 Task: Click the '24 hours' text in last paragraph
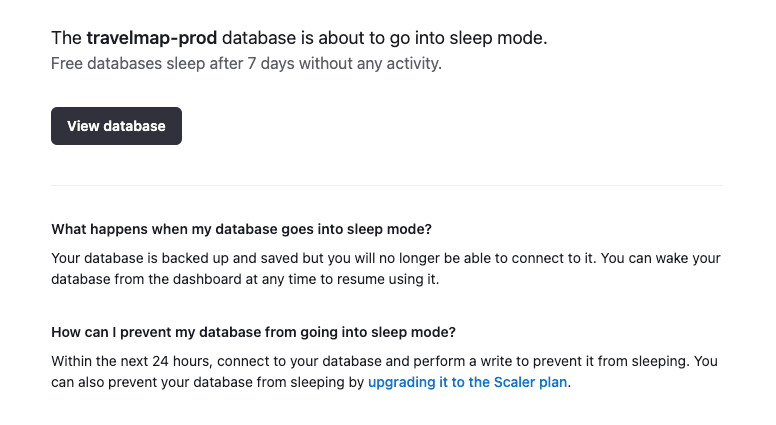[x=181, y=361]
